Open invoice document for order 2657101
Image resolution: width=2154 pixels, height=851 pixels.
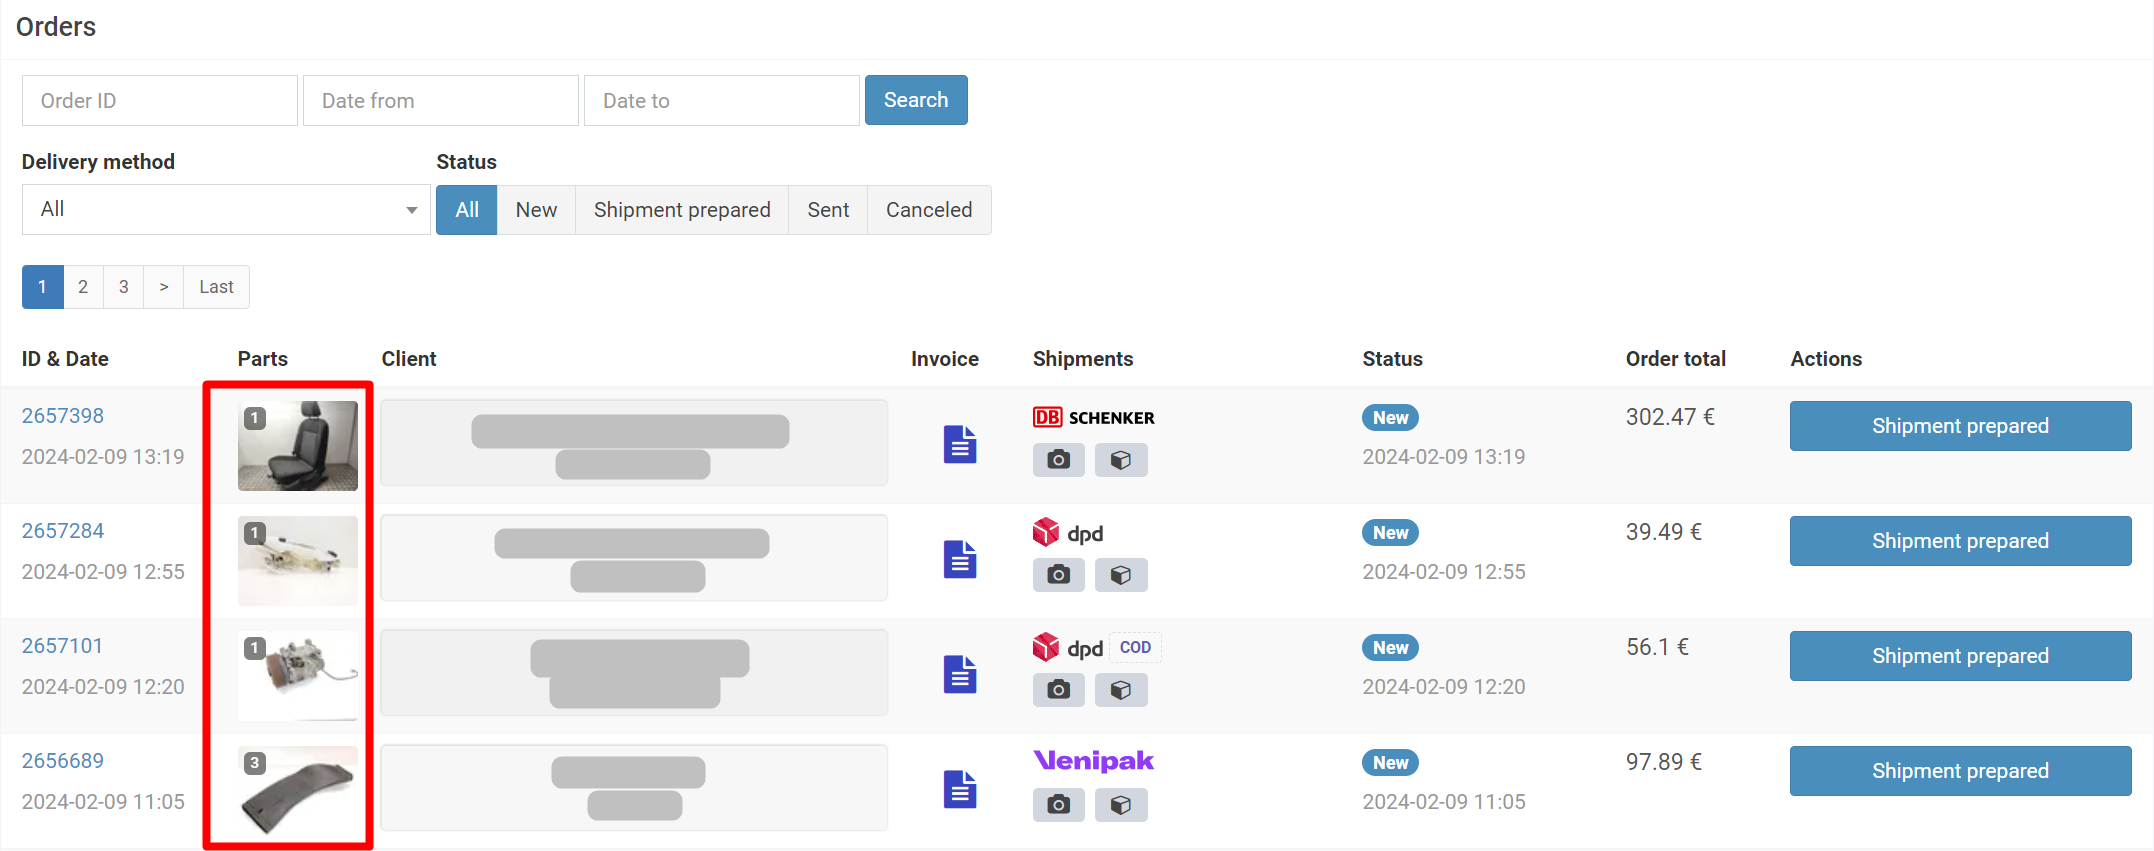(959, 674)
